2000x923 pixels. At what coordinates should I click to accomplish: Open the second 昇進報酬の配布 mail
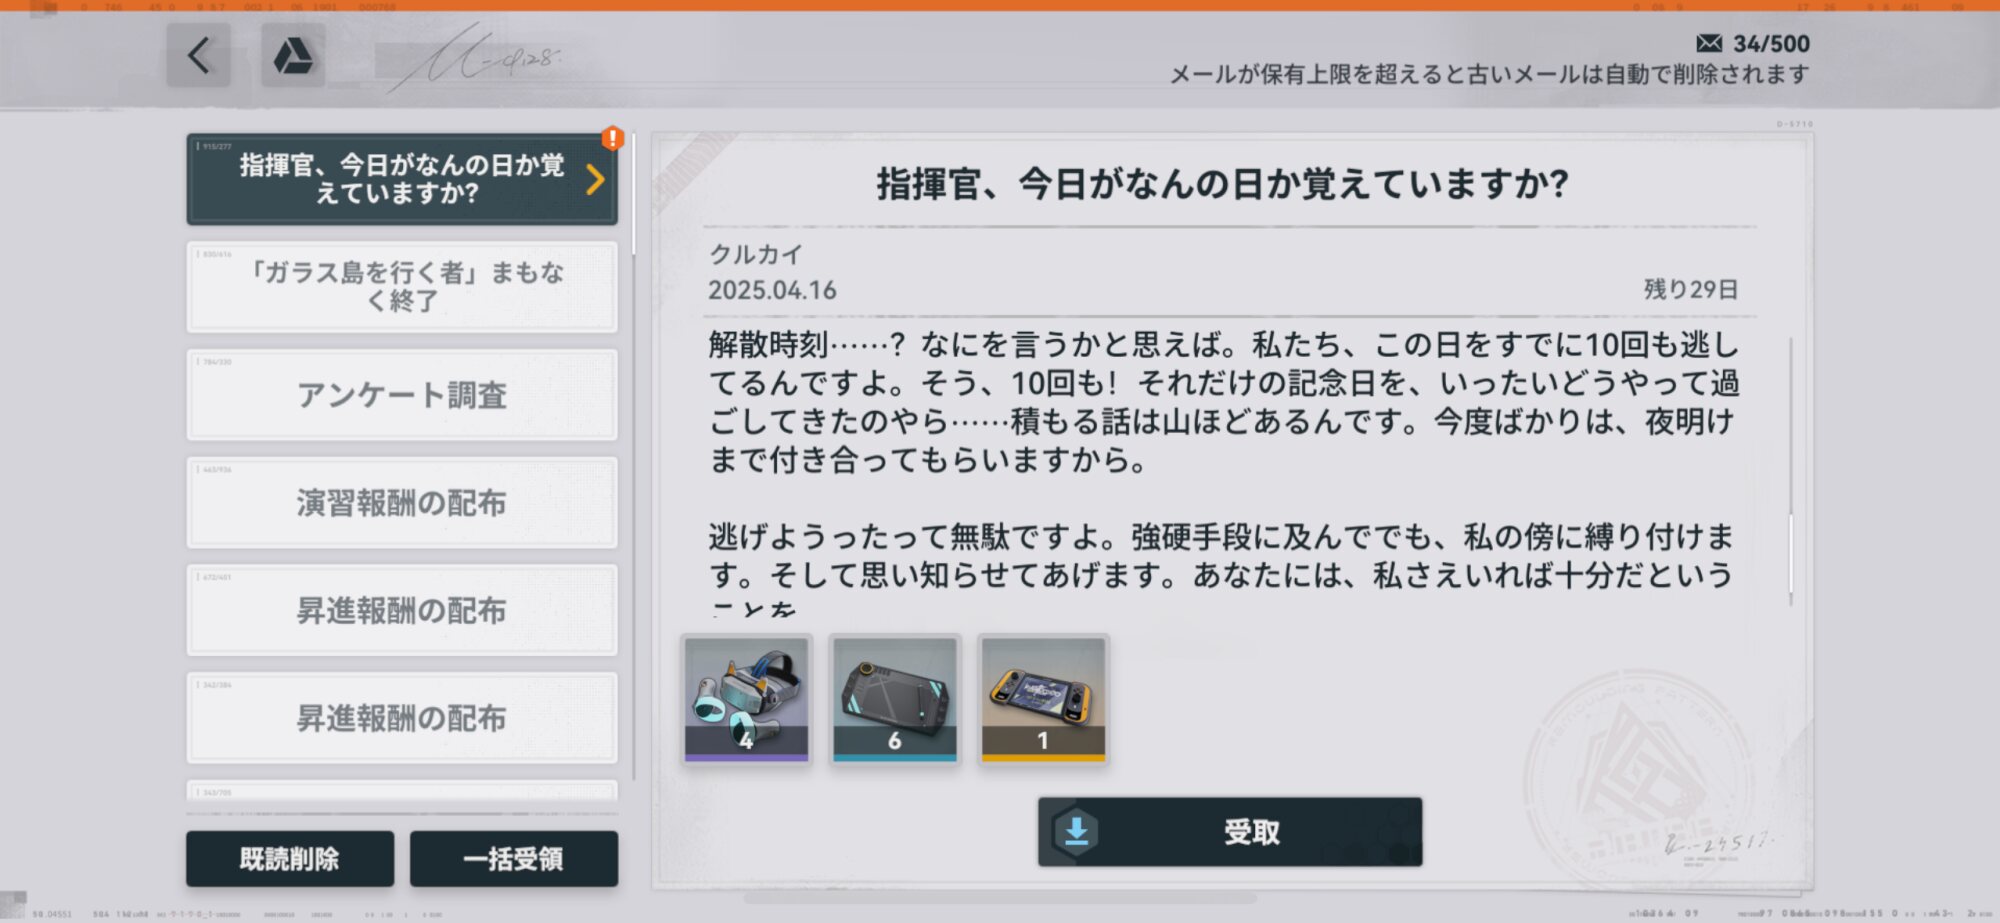coord(402,718)
